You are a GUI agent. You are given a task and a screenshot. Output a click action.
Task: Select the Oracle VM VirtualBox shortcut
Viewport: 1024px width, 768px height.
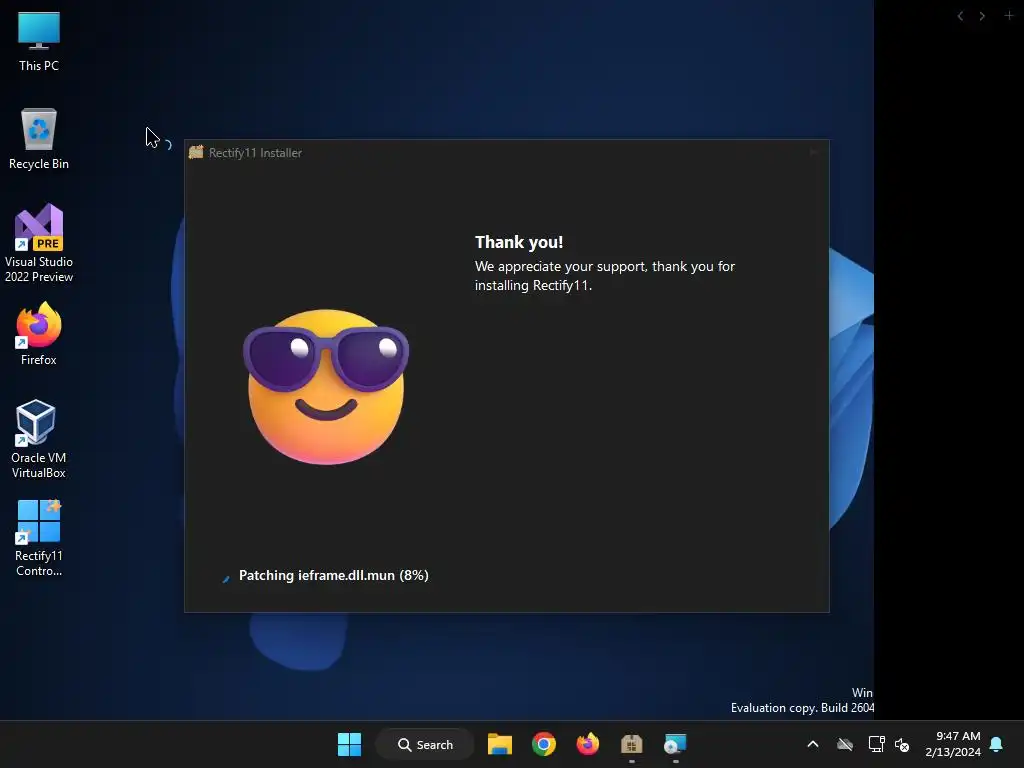click(x=39, y=439)
